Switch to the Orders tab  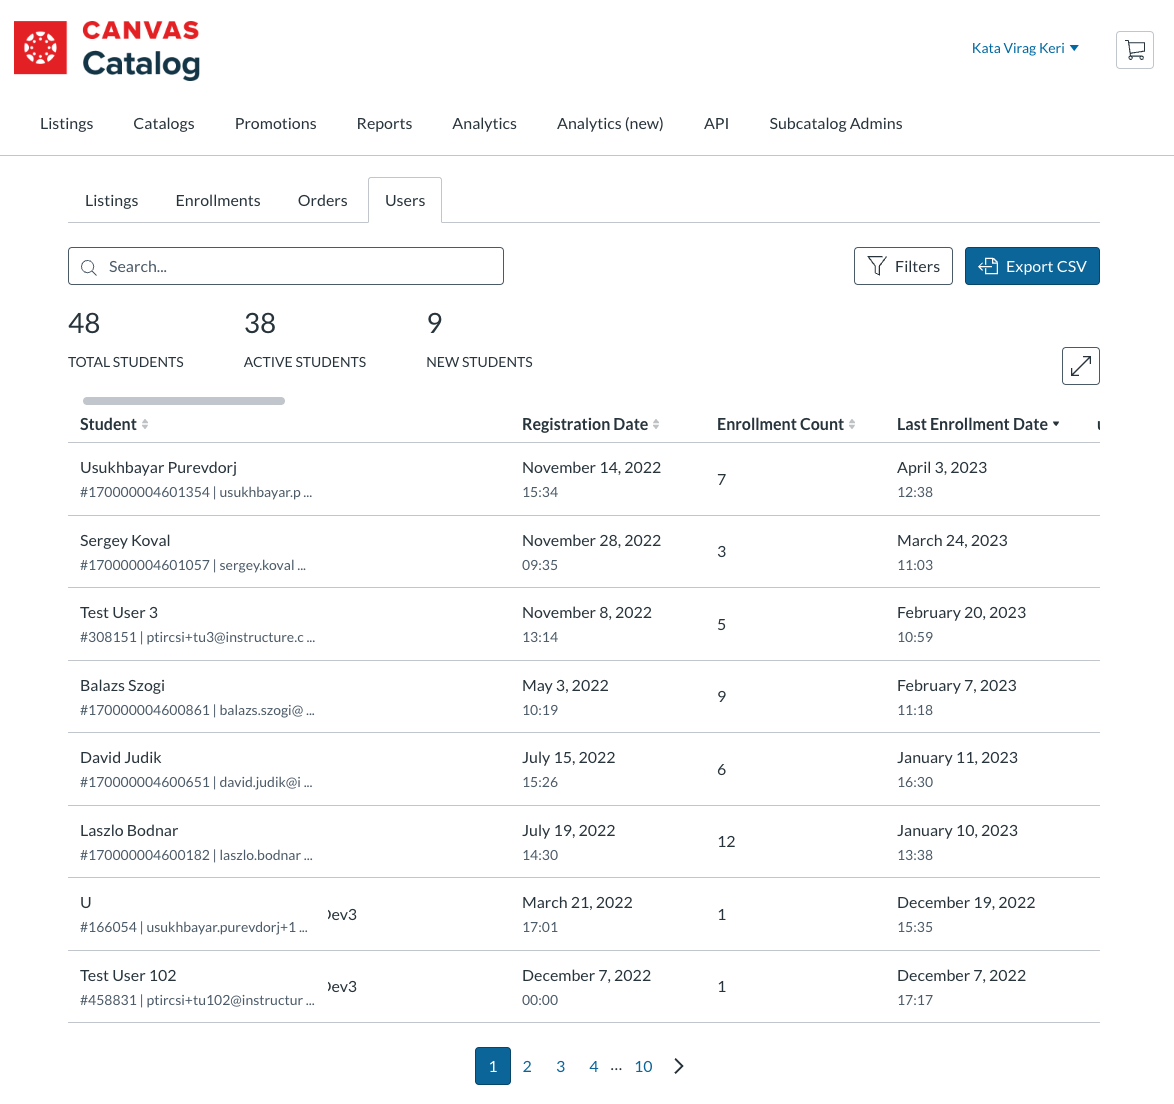click(323, 201)
